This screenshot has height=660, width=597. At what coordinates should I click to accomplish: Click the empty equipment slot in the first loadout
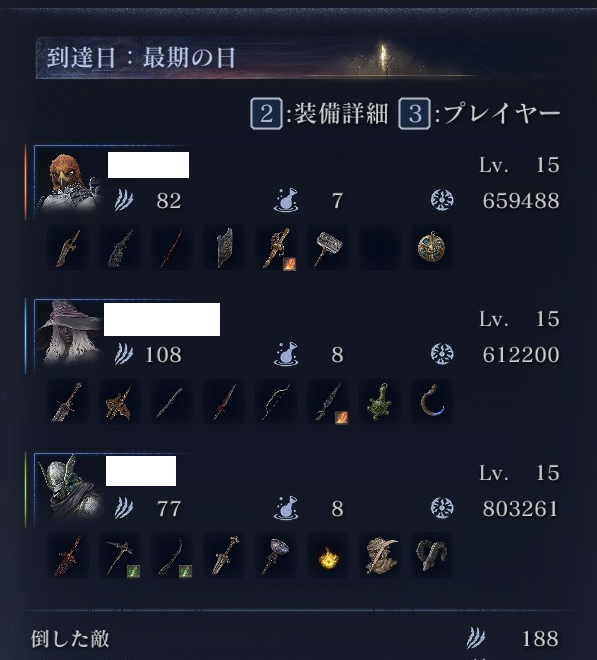point(379,247)
